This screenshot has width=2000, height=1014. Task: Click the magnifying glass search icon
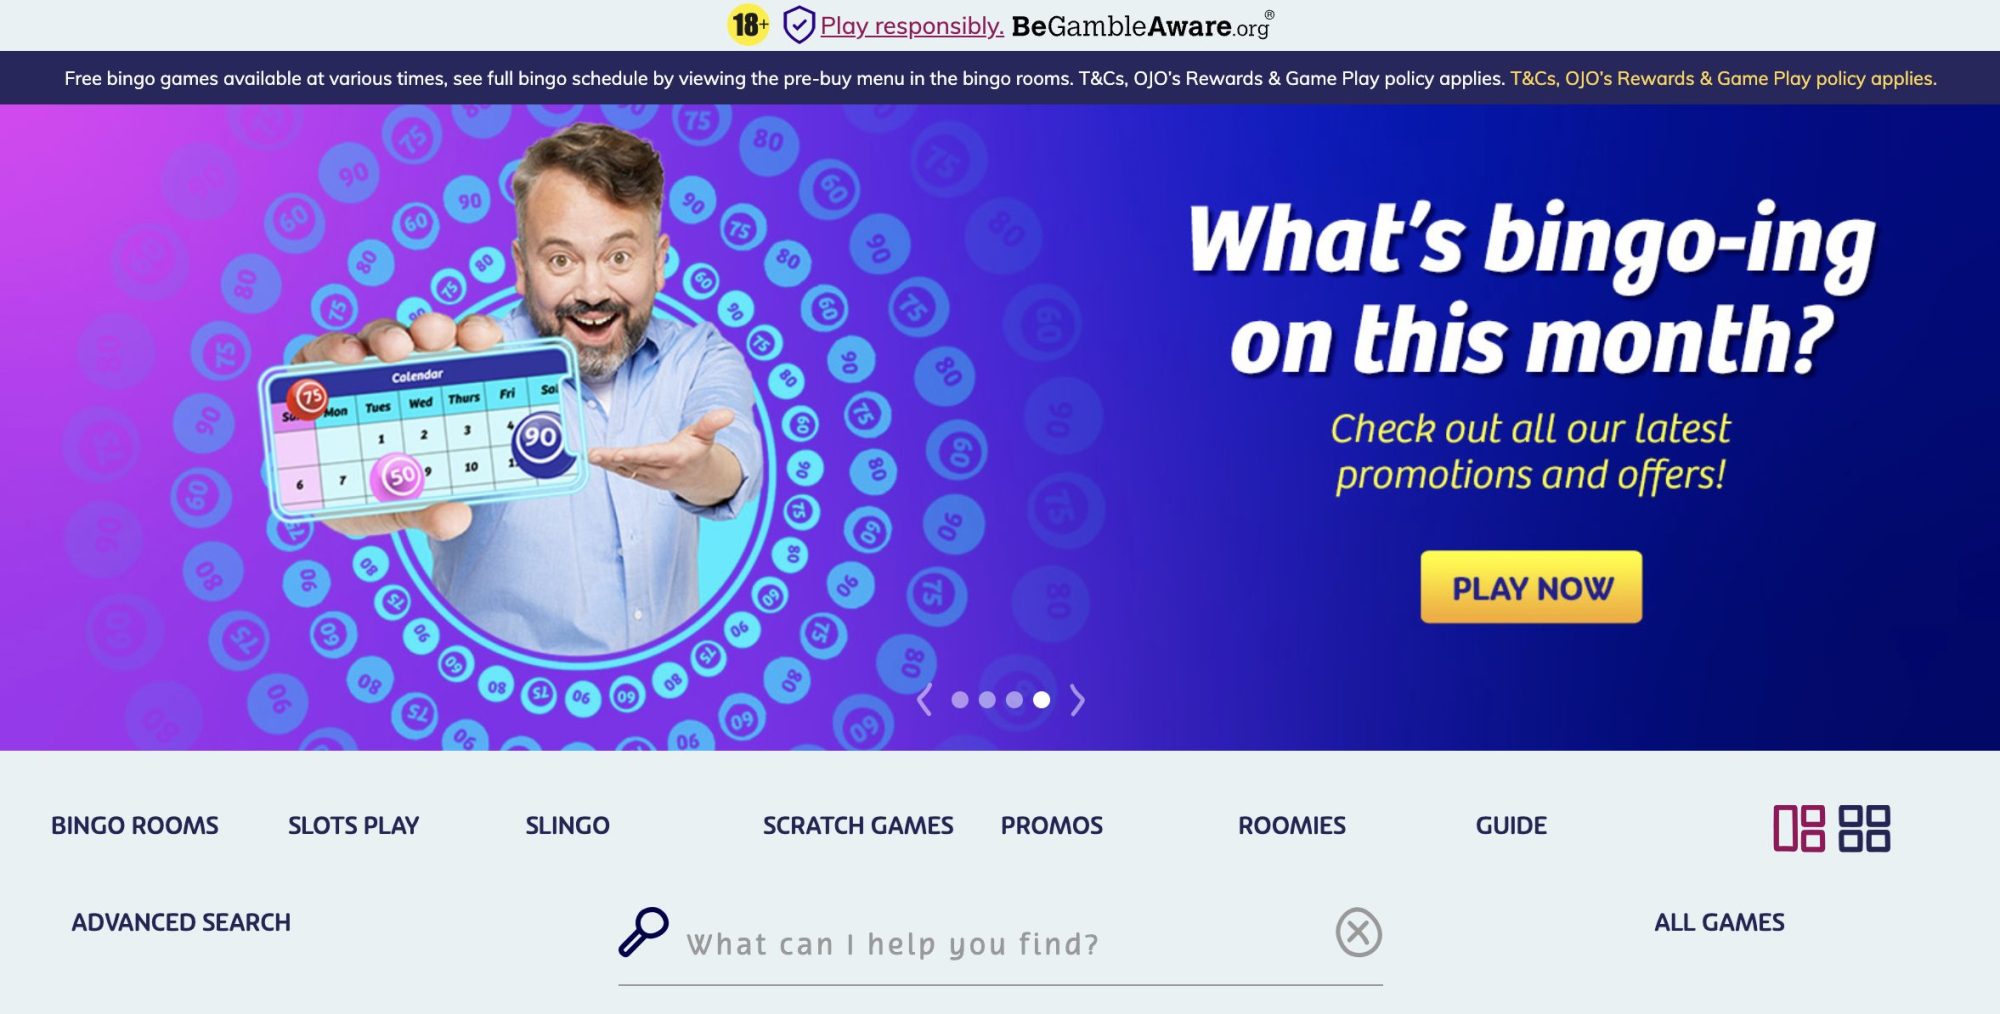point(643,932)
